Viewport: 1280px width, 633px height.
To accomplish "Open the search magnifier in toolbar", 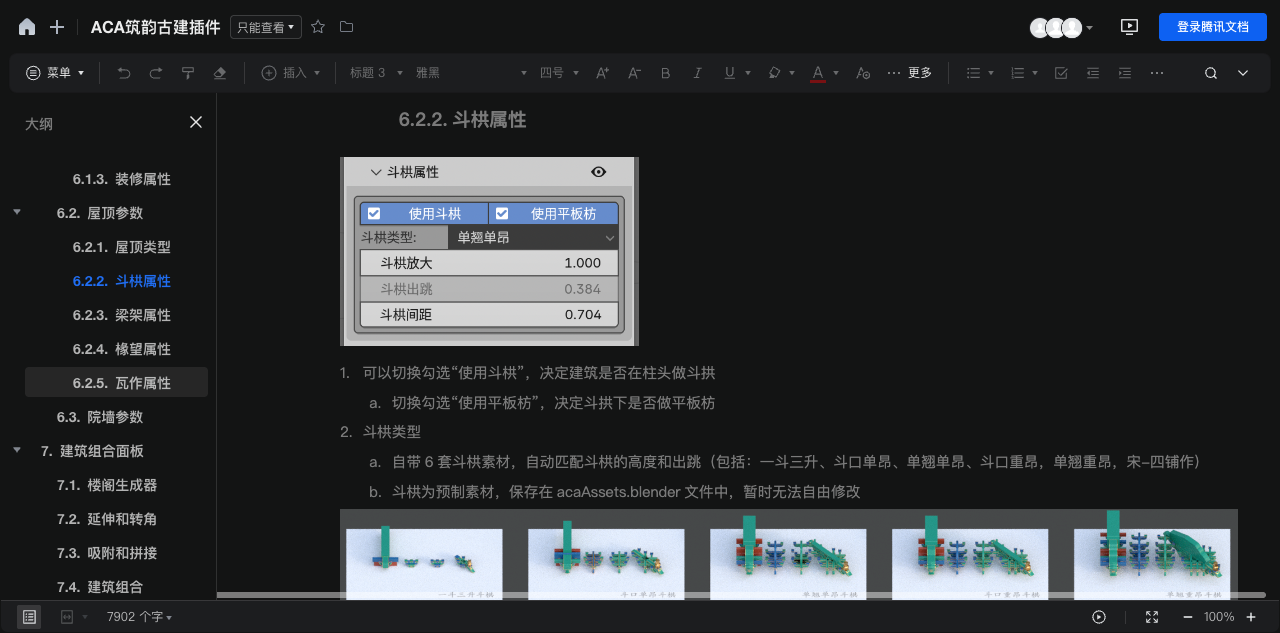I will [x=1211, y=73].
